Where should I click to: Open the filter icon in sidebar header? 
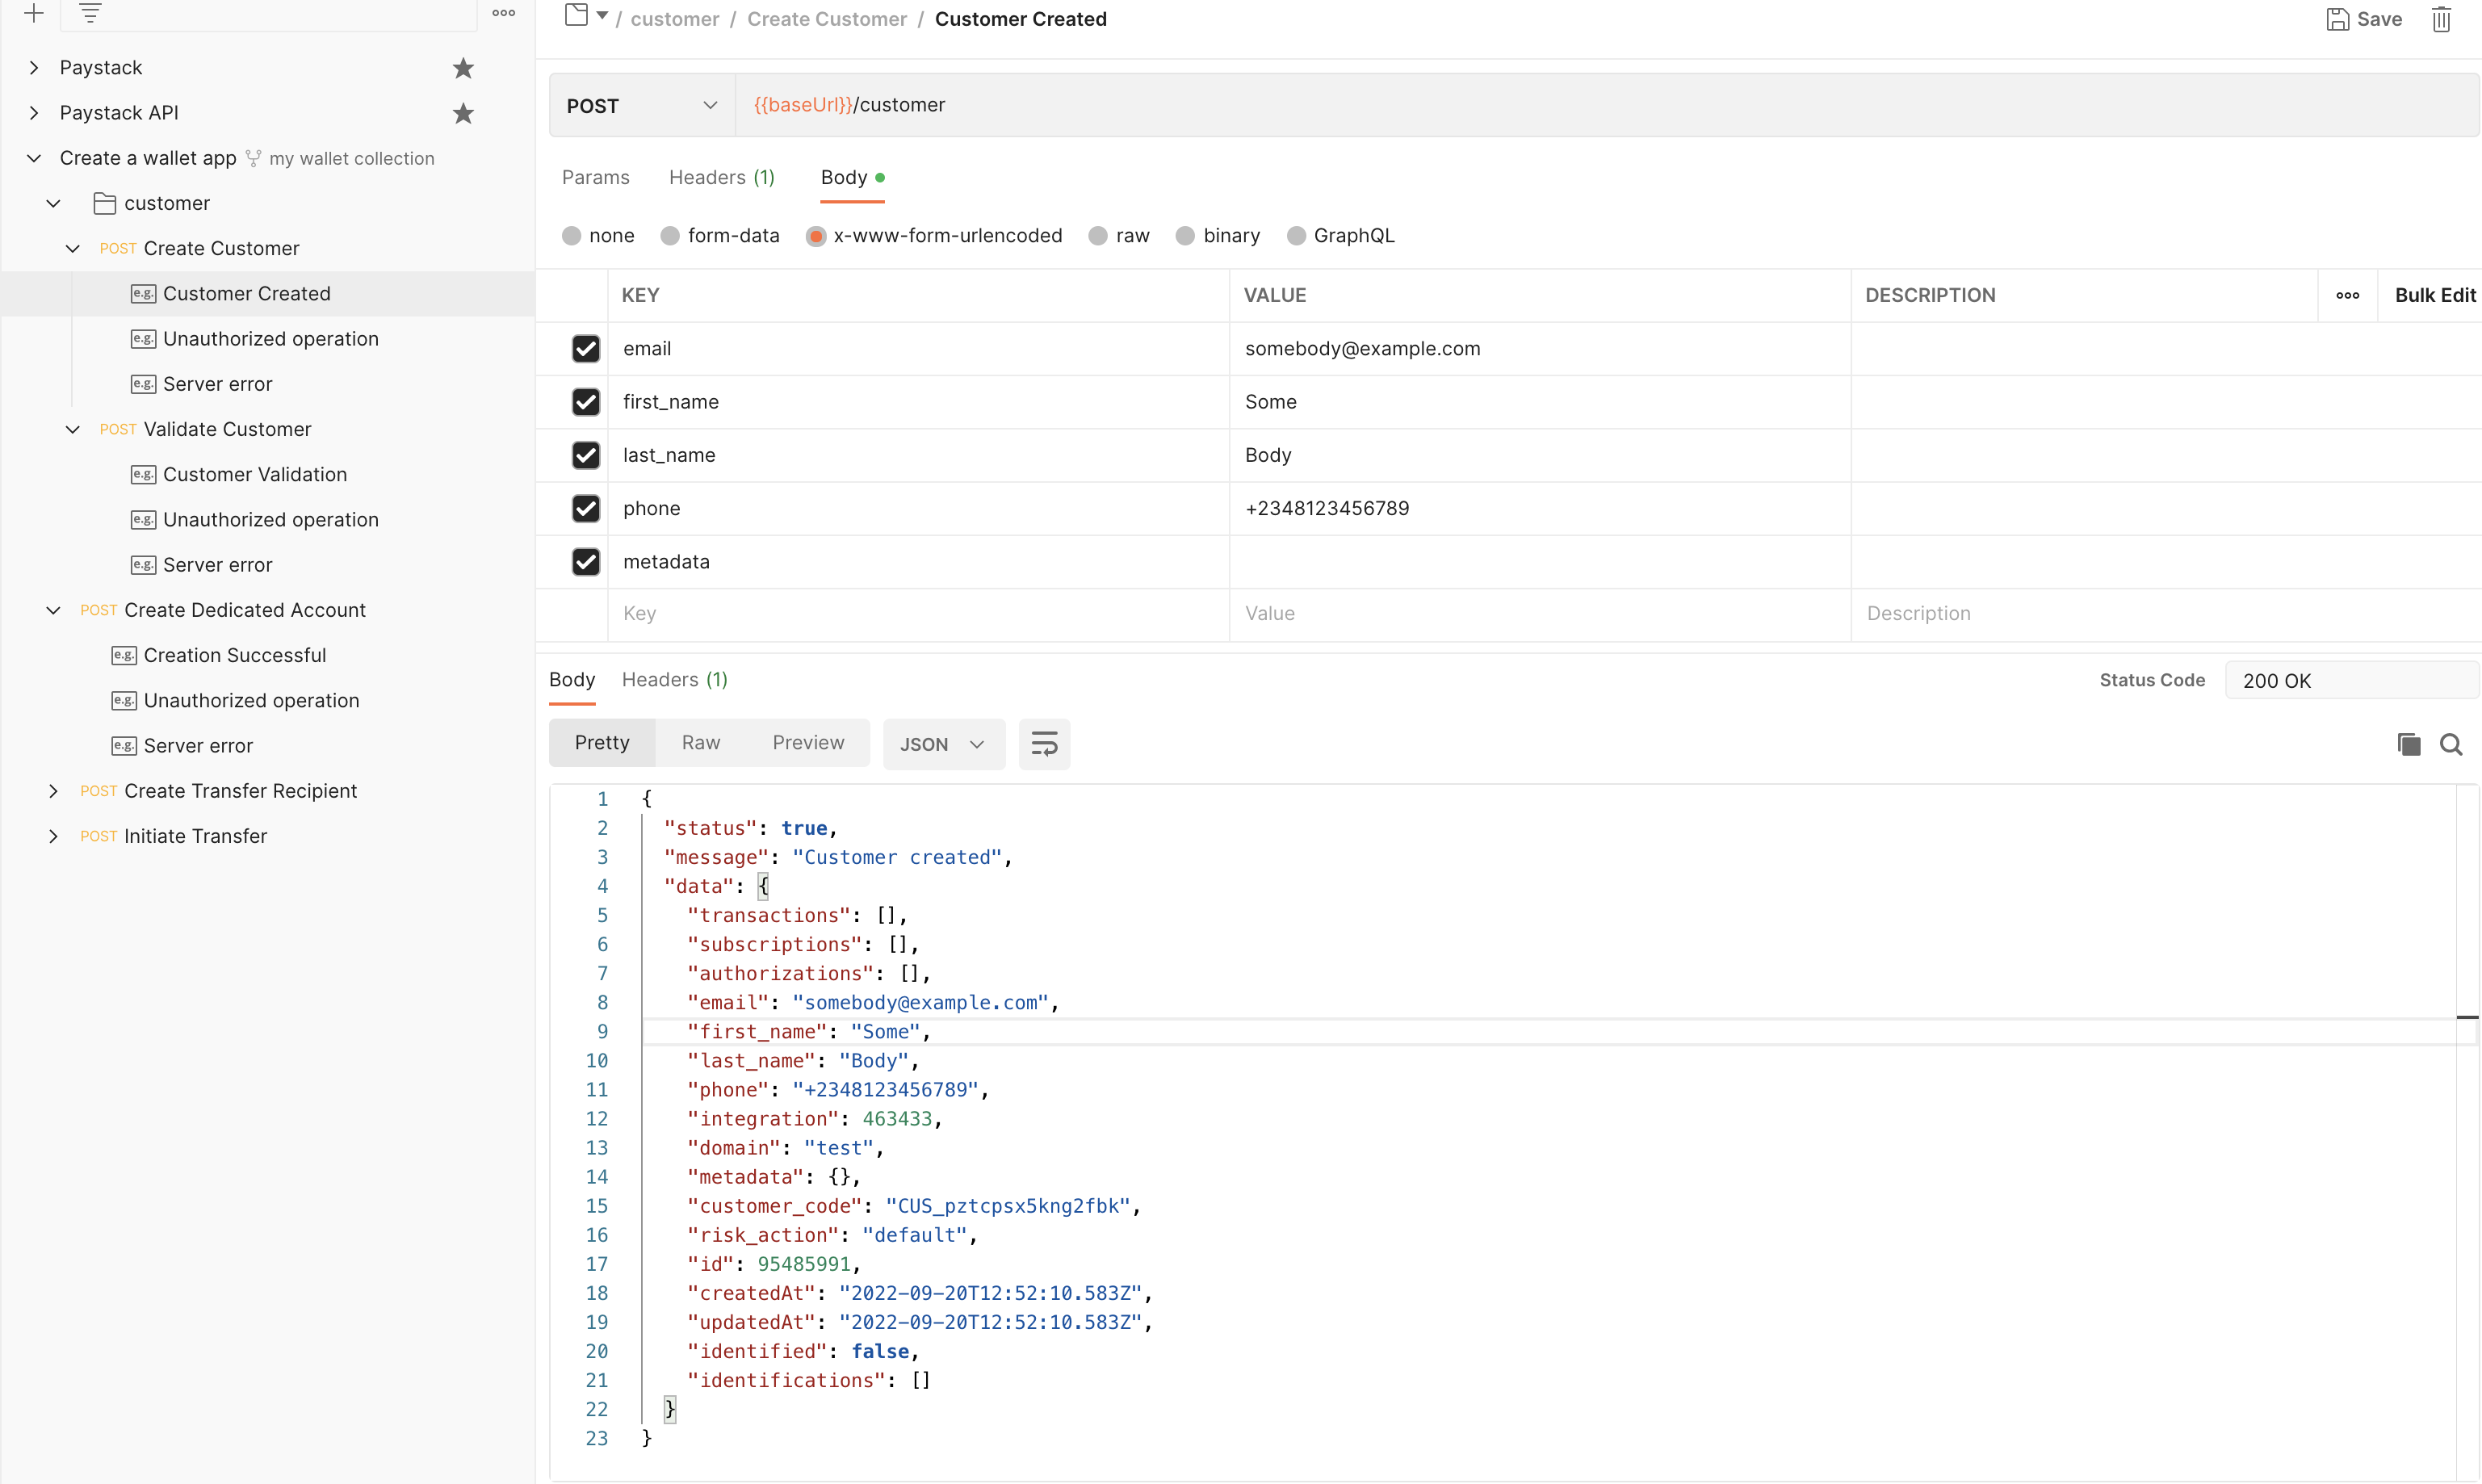coord(91,13)
